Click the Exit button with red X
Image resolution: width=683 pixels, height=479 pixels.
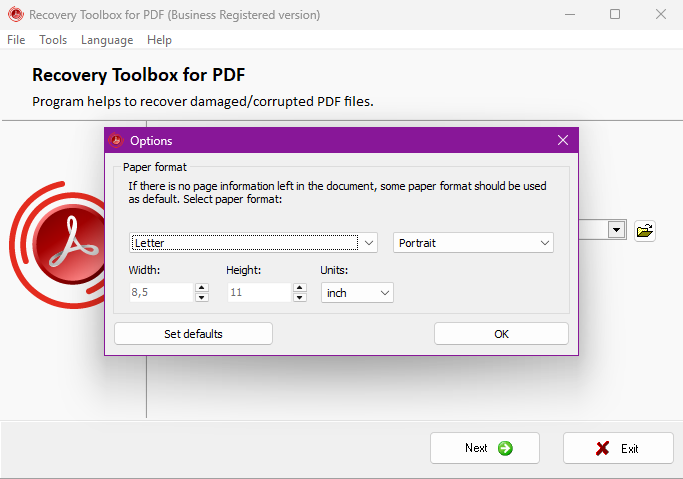pyautogui.click(x=618, y=448)
